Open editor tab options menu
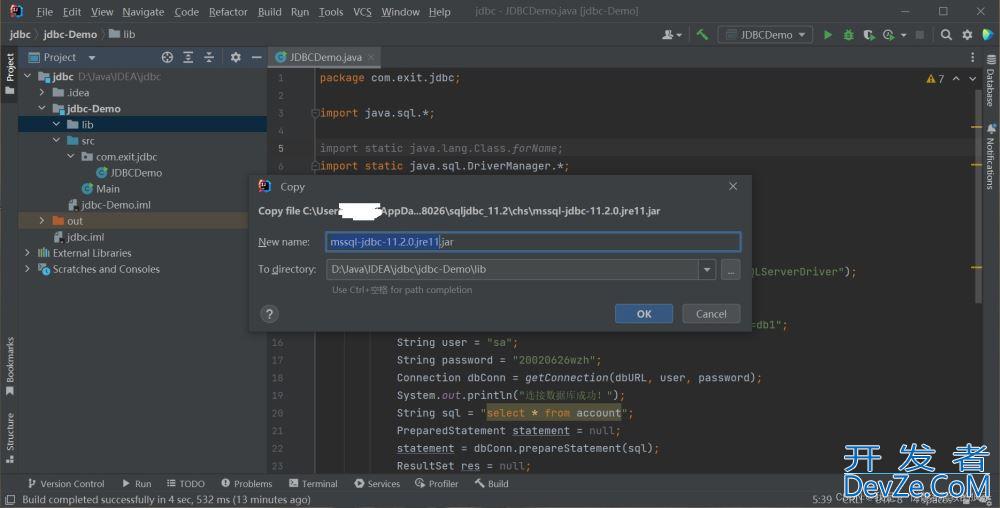The height and width of the screenshot is (508, 1000). point(973,57)
